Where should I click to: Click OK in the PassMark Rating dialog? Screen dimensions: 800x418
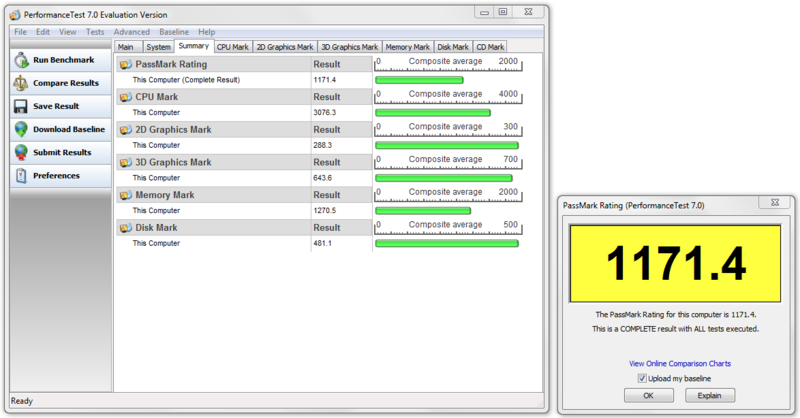click(x=648, y=396)
